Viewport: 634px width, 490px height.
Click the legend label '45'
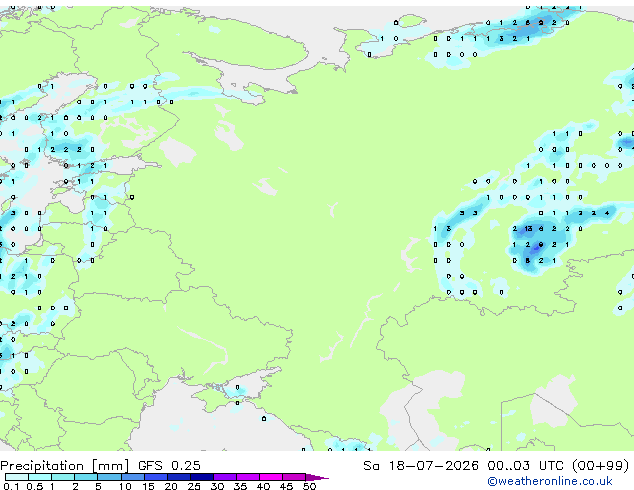point(286,486)
